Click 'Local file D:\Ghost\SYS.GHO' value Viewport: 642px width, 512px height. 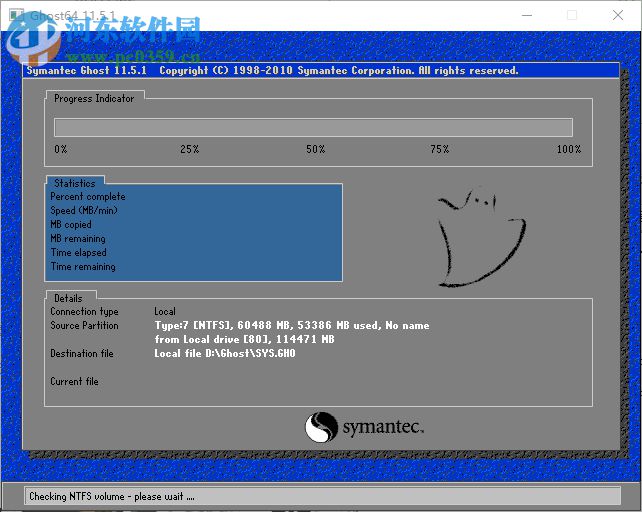pyautogui.click(x=225, y=353)
